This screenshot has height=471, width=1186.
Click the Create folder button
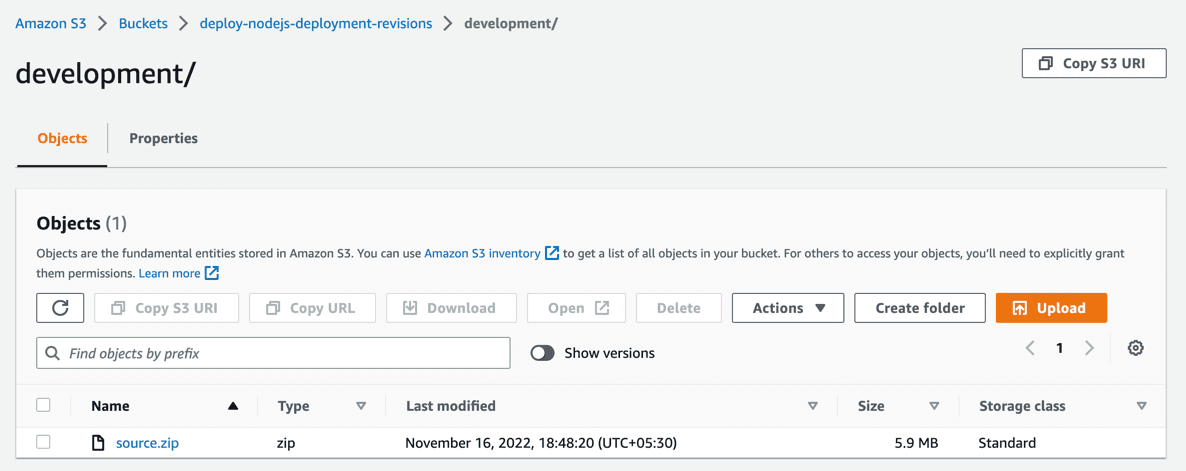[920, 308]
